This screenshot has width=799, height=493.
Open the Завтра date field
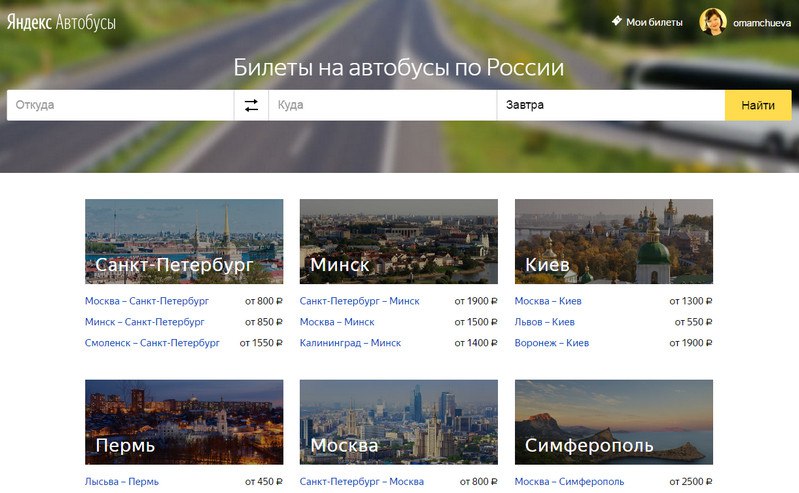(x=611, y=106)
